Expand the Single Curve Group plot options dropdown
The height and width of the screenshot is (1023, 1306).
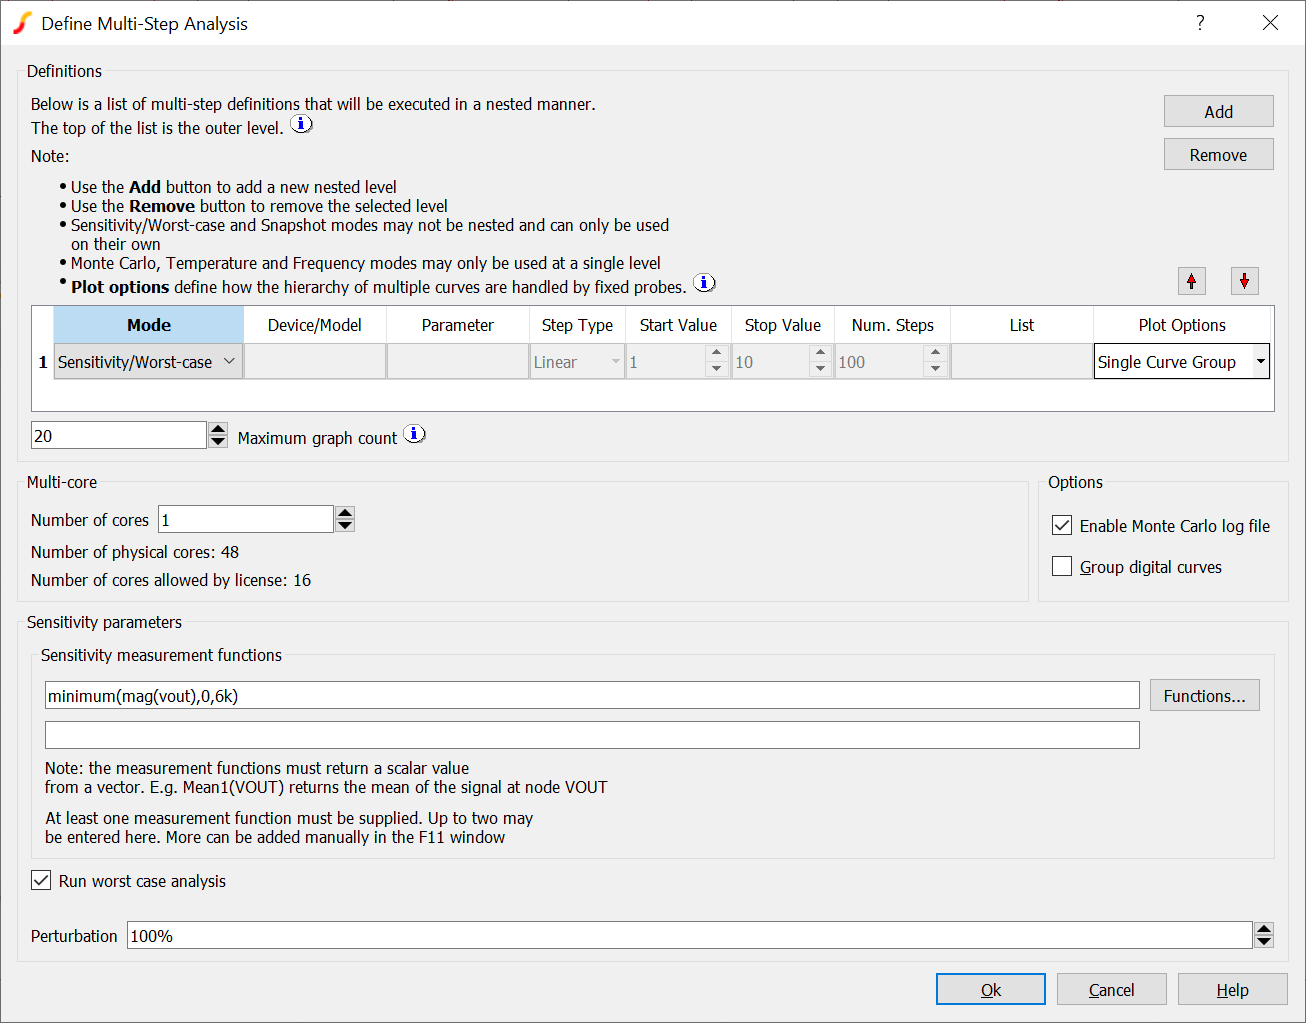pyautogui.click(x=1260, y=362)
